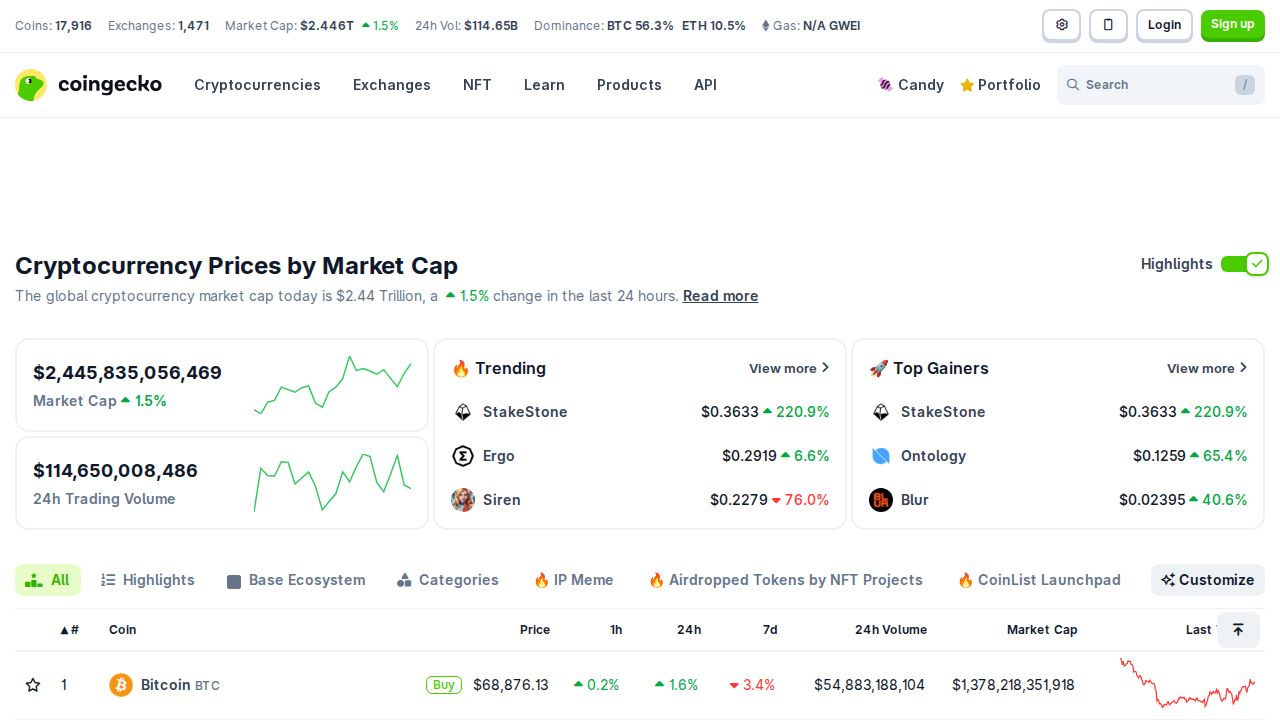Screen dimensions: 1280x720
Task: Open the Products menu
Action: coord(629,85)
